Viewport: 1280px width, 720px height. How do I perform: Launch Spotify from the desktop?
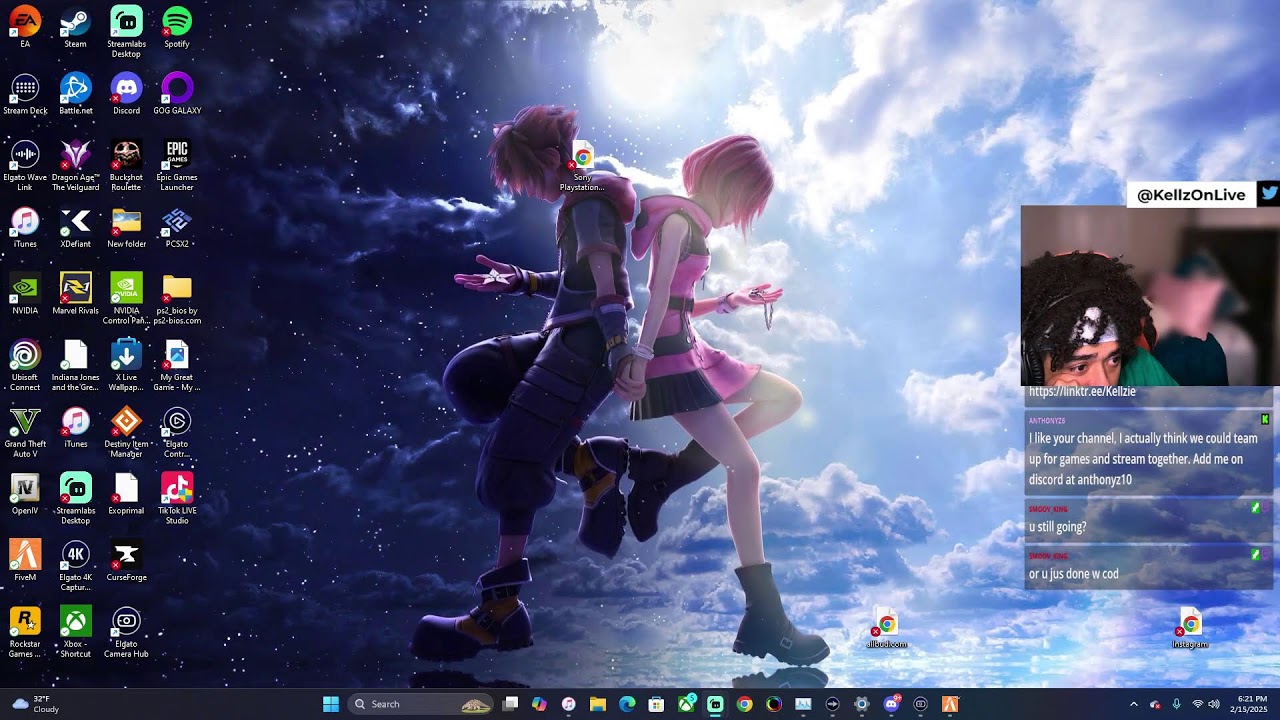tap(177, 23)
